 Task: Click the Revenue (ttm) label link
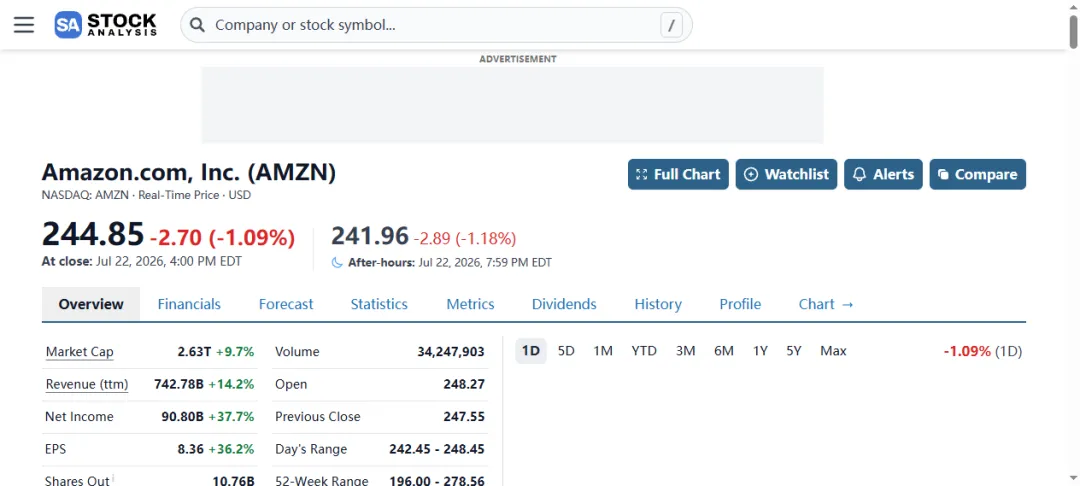tap(87, 384)
